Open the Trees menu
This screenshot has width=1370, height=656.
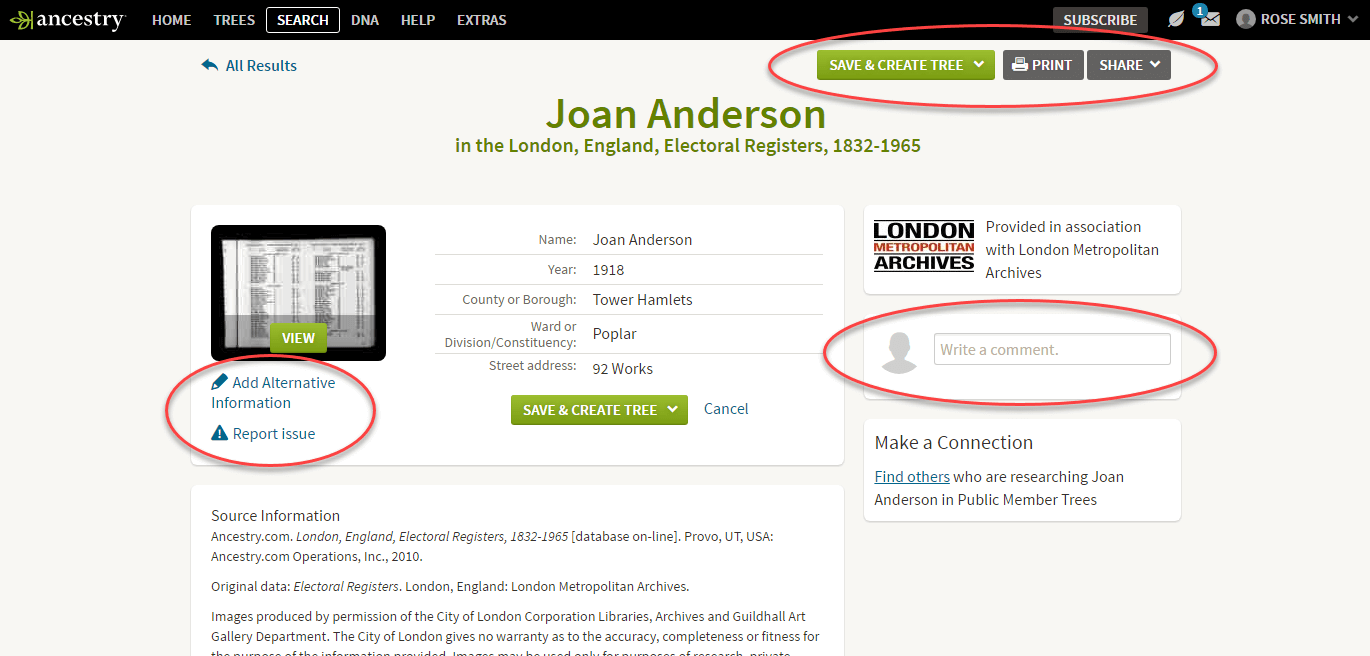point(234,20)
